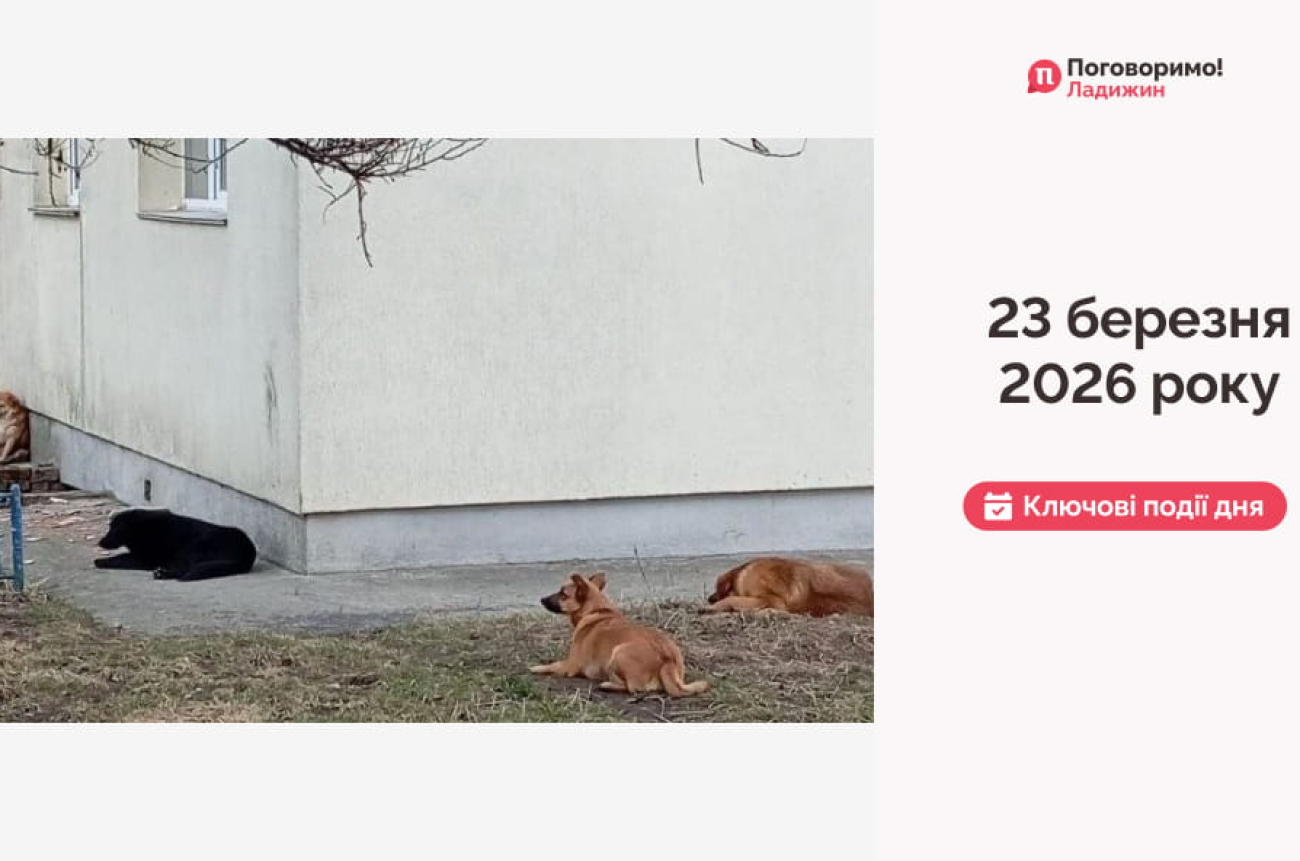Screen dimensions: 1300x861
Task: Click the calendar icon in the red badge
Action: [997, 506]
